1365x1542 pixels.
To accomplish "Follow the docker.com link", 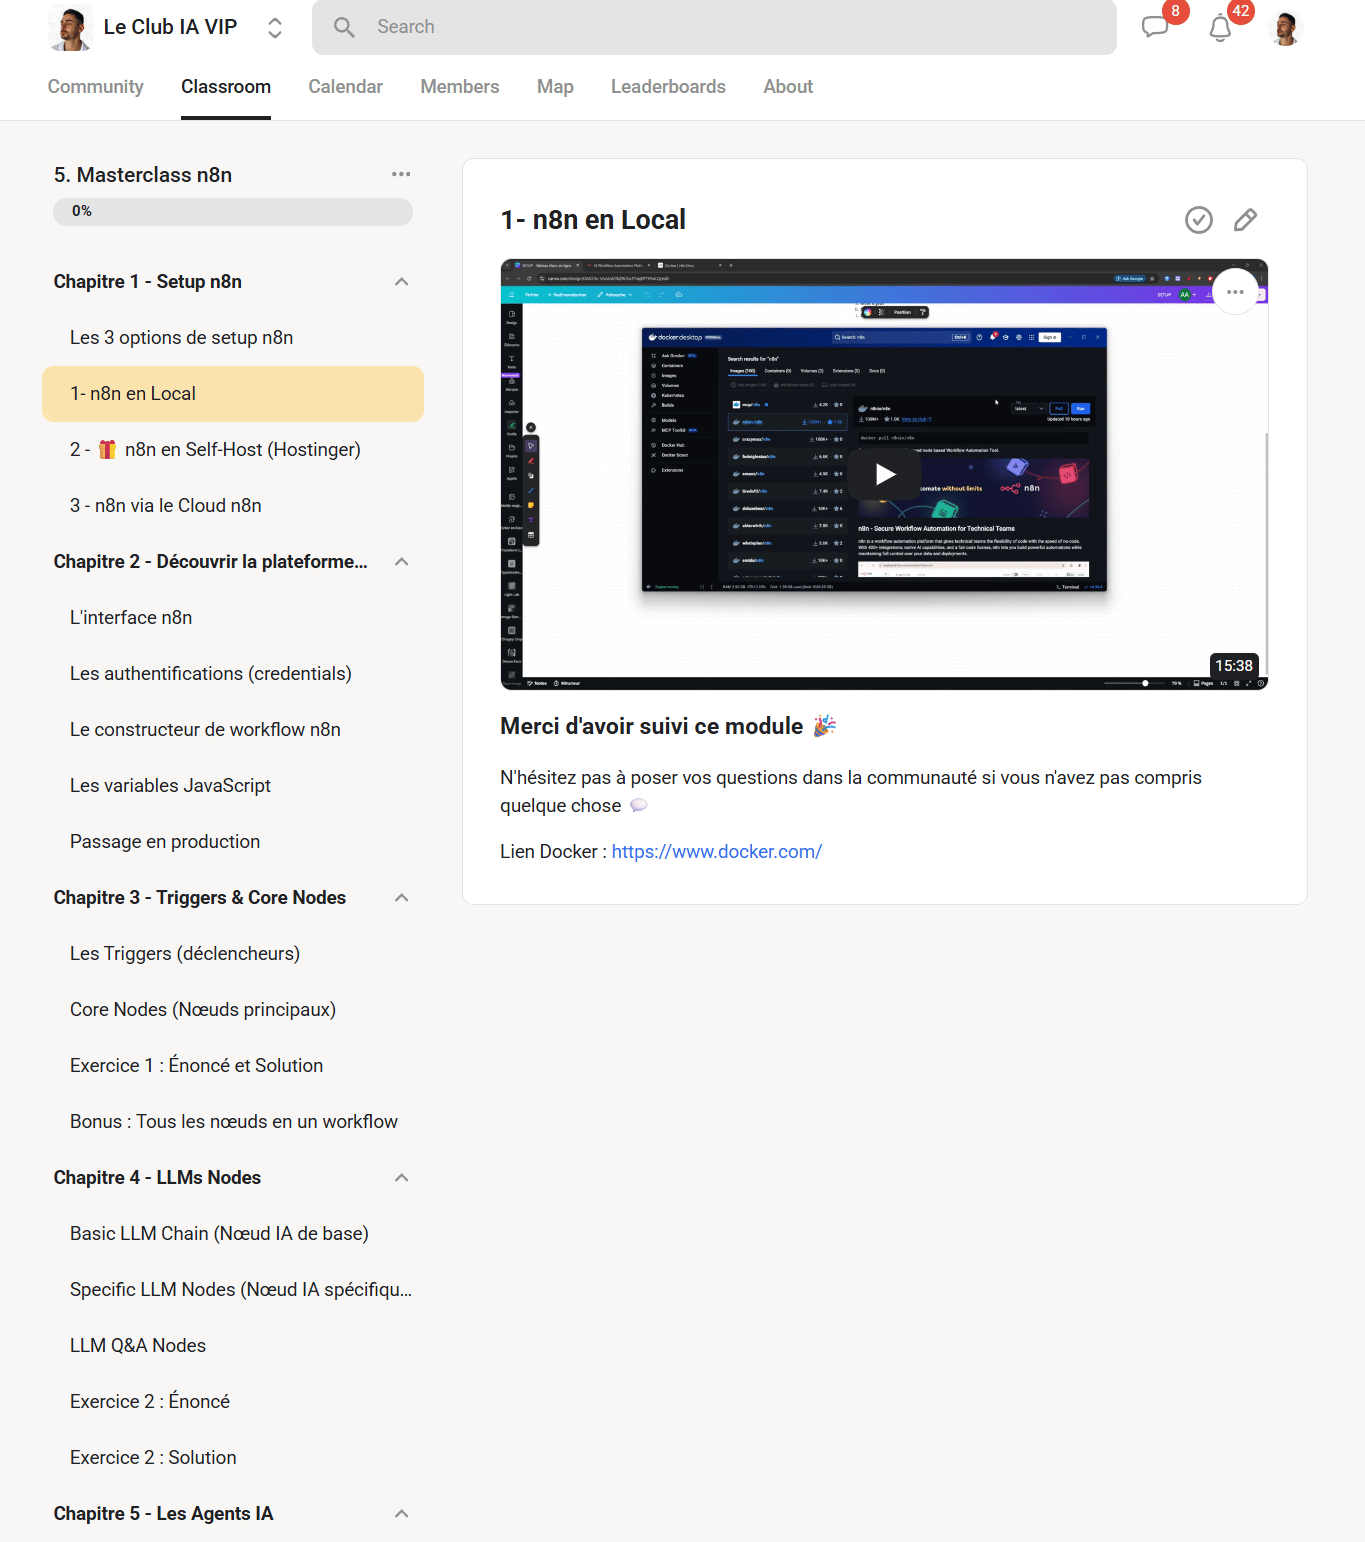I will click(717, 852).
